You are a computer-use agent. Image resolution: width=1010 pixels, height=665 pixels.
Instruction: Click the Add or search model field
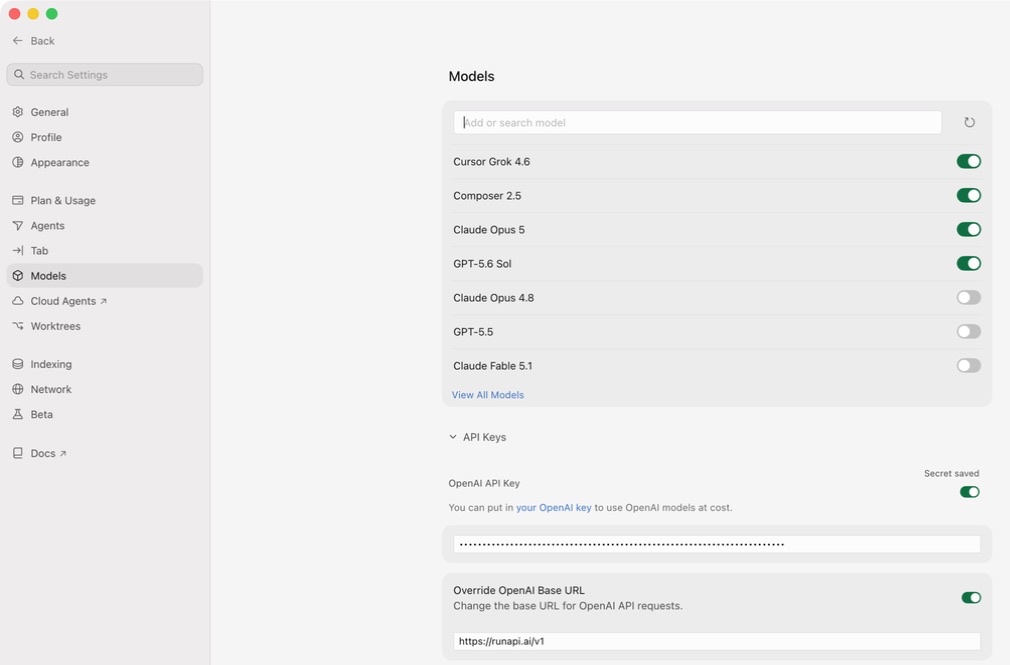[697, 122]
